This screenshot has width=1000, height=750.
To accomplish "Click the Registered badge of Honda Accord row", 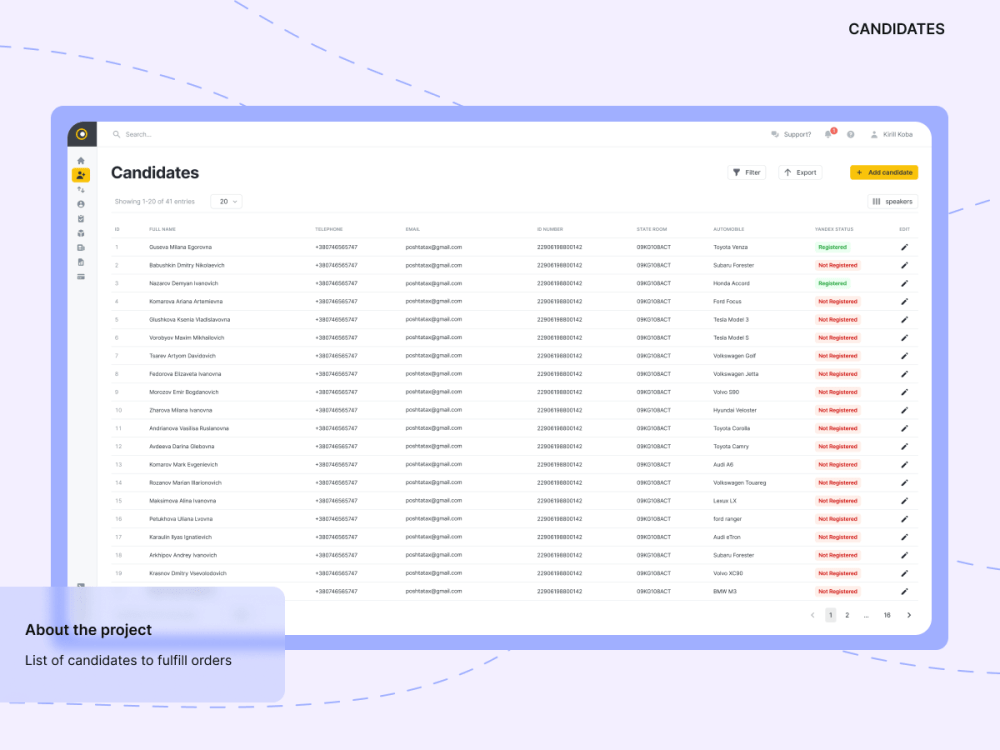I will (832, 283).
